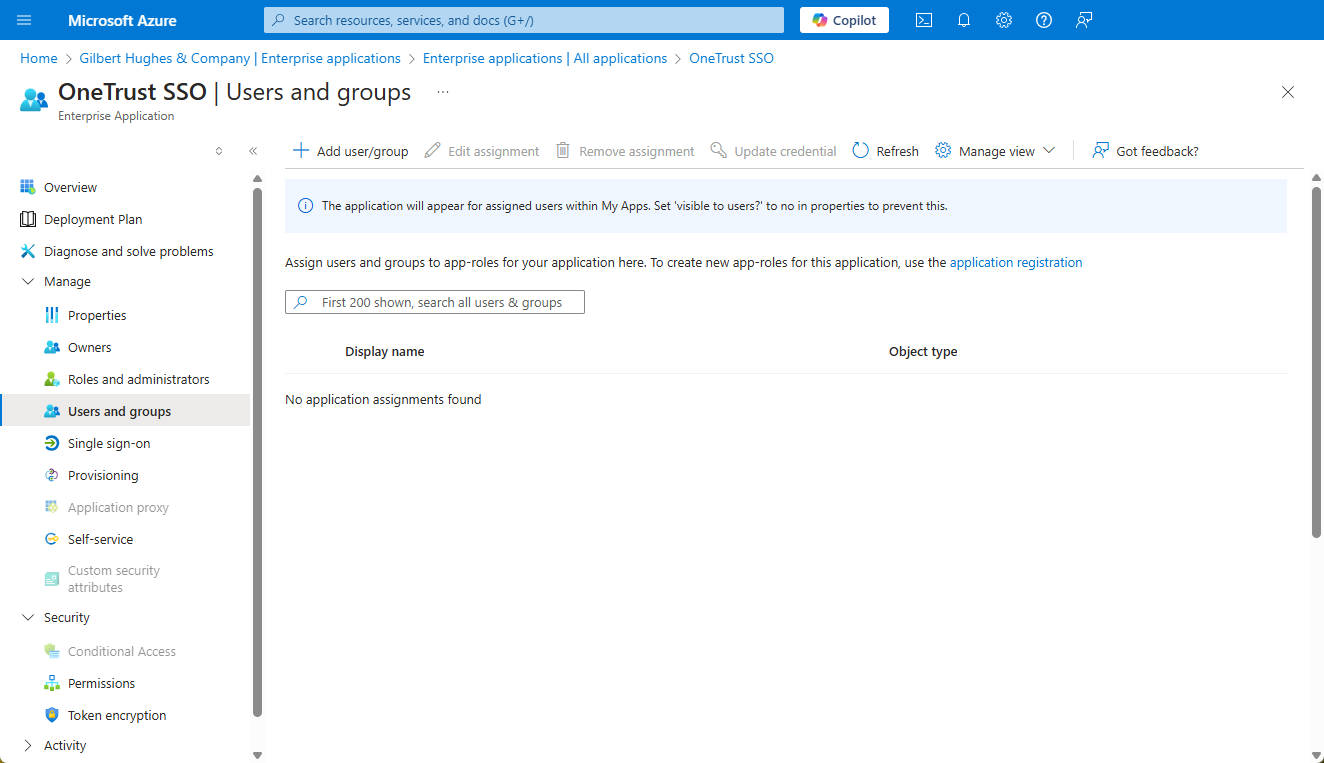Open the ellipsis menu beside the page title

pos(442,91)
